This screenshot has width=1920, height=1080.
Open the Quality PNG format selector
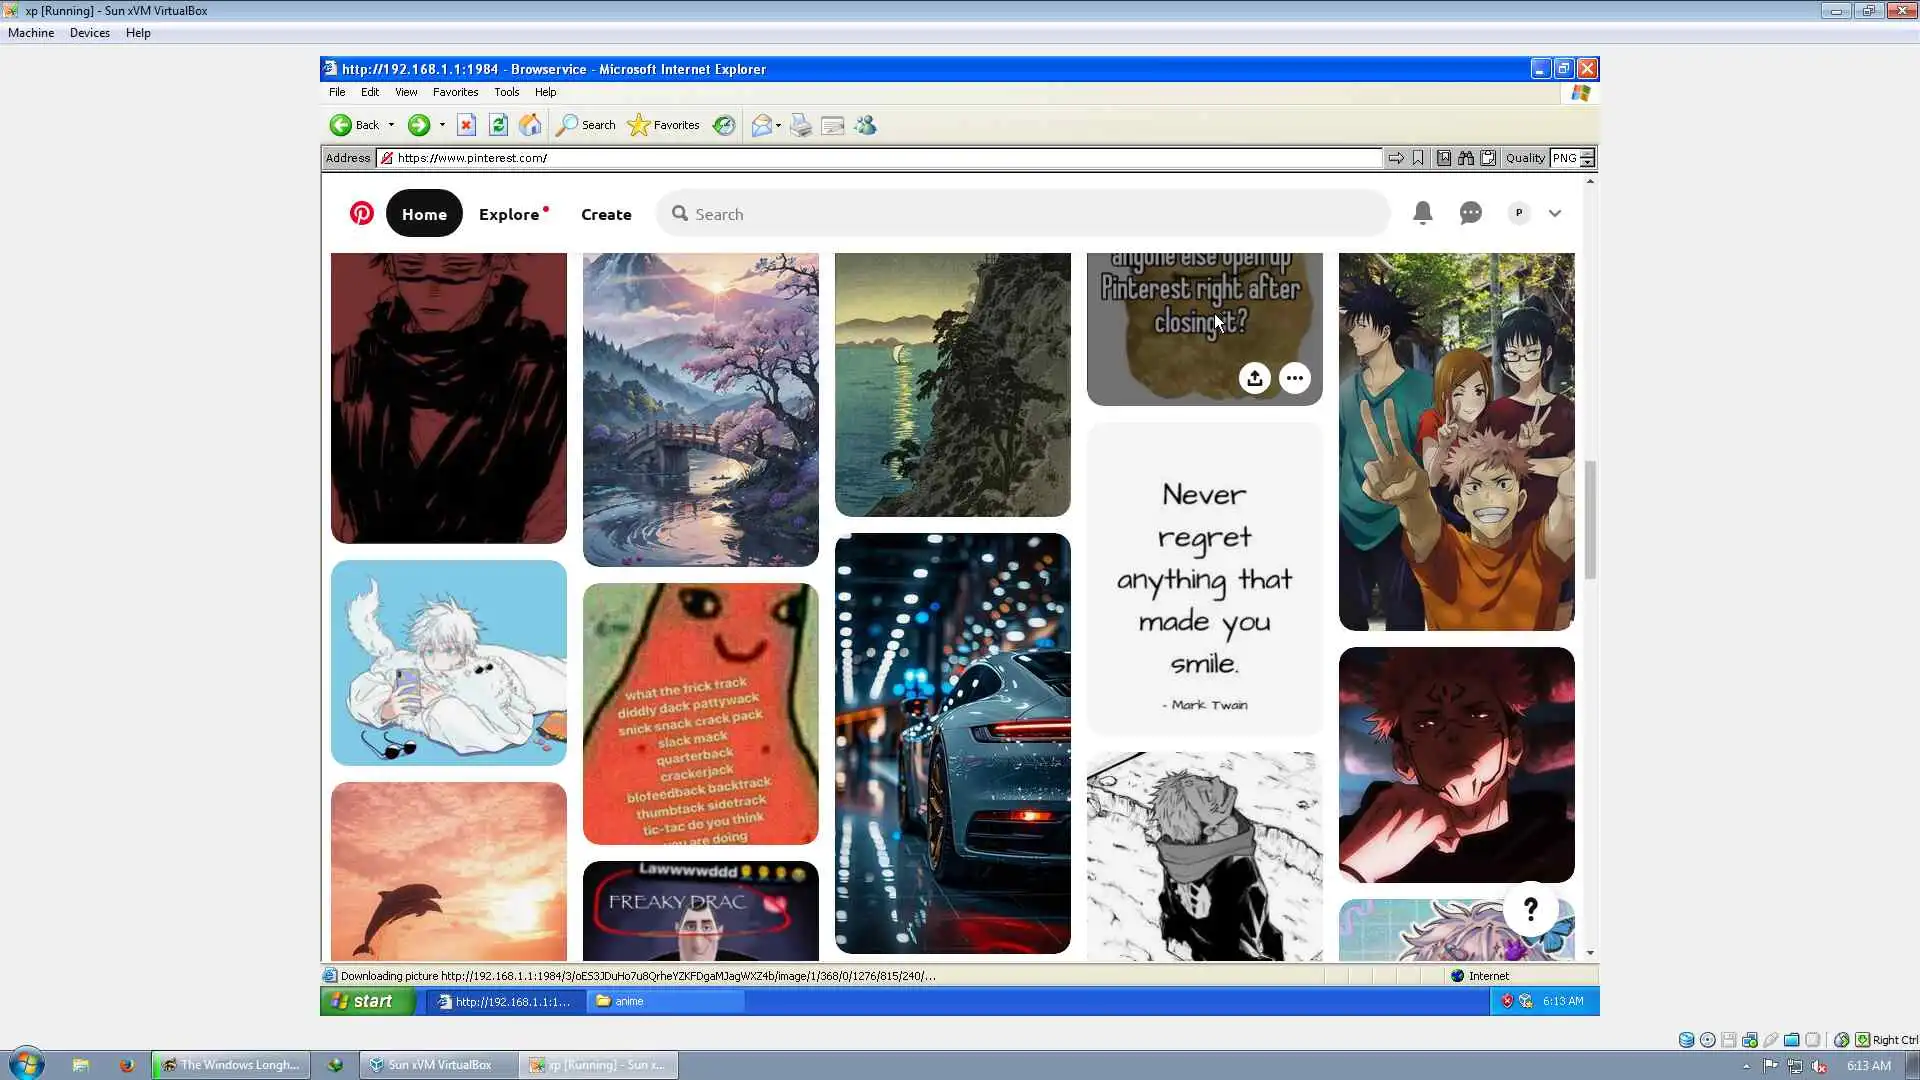point(1572,158)
